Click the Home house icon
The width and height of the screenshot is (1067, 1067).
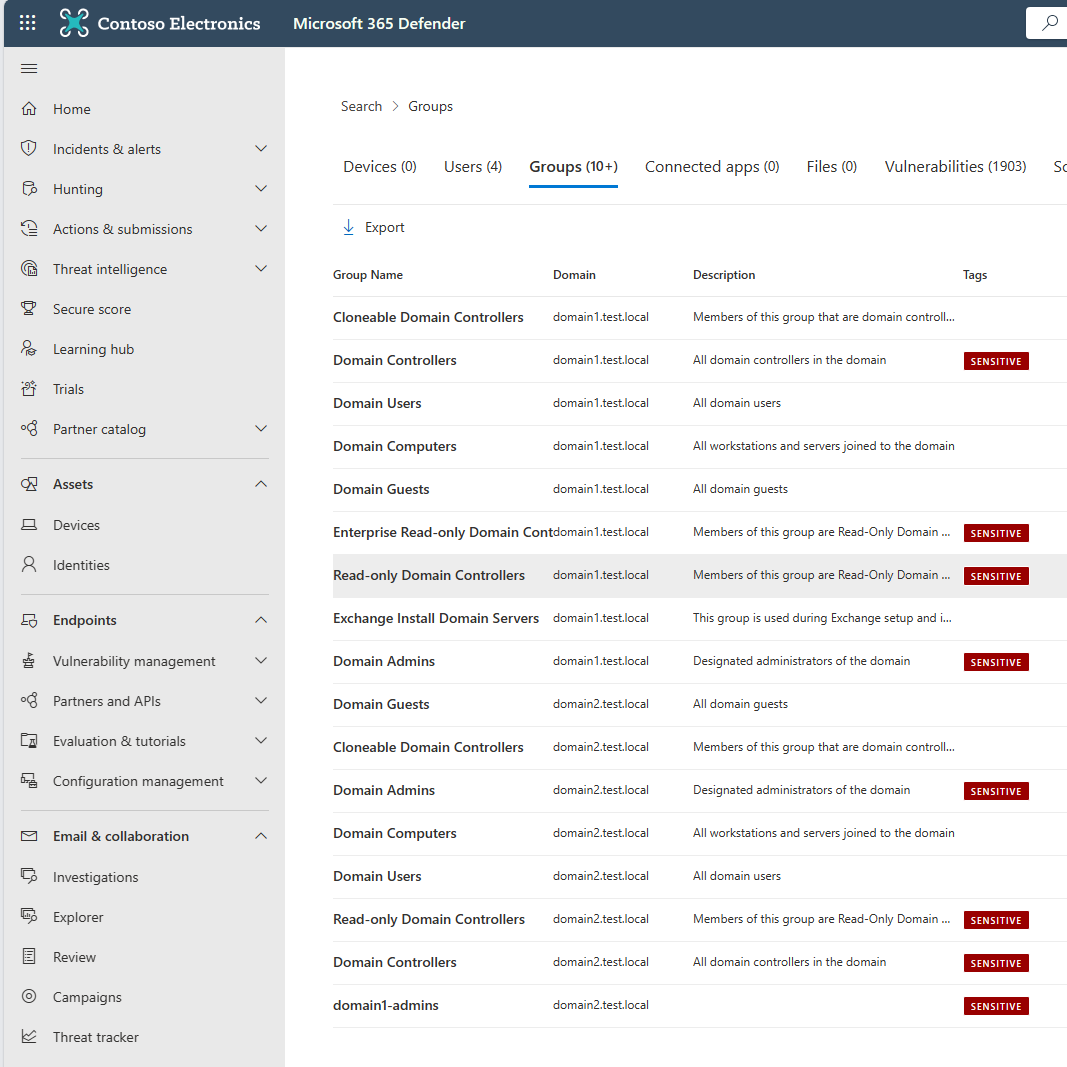click(29, 109)
